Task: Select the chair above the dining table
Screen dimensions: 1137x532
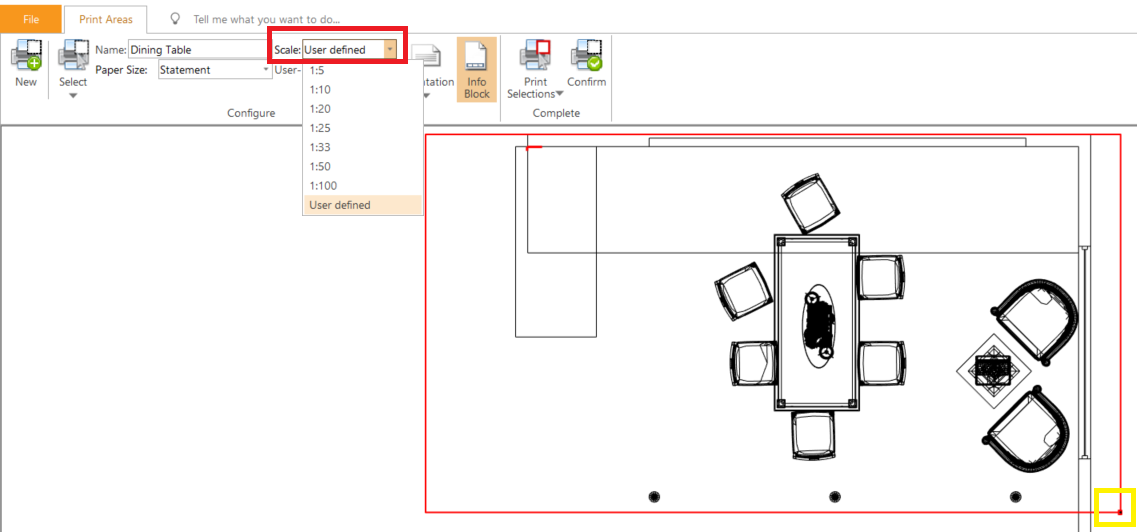Action: coord(811,202)
